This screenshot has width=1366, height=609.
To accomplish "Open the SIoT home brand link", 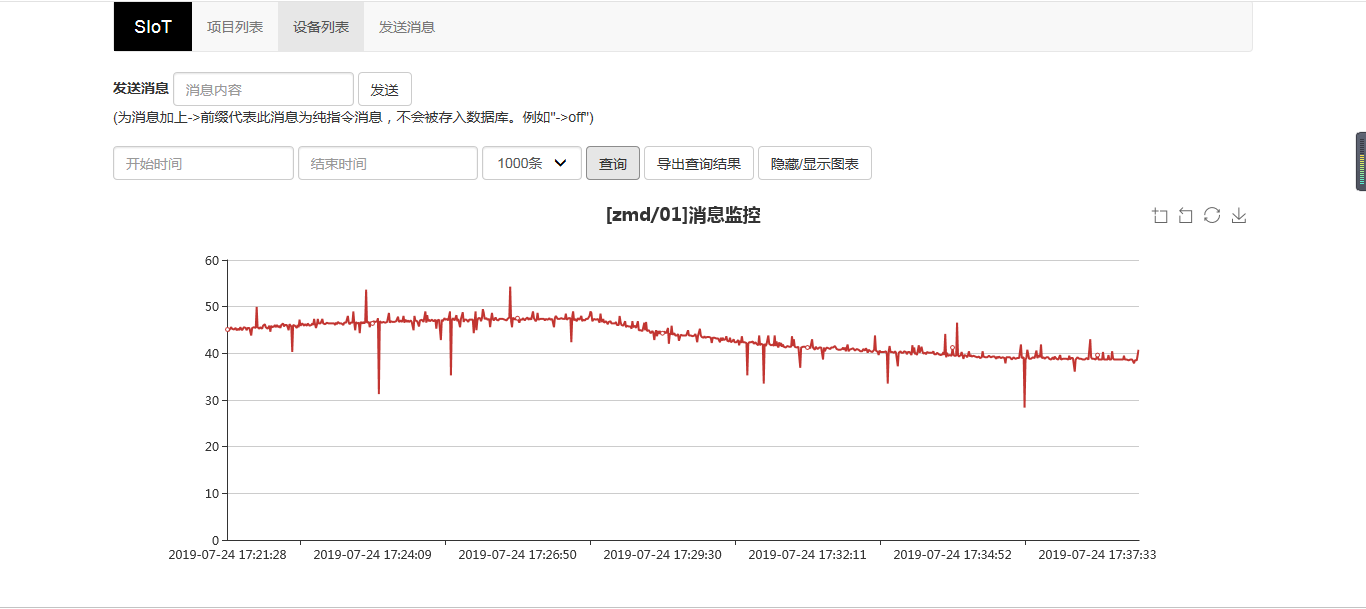I will tap(153, 27).
